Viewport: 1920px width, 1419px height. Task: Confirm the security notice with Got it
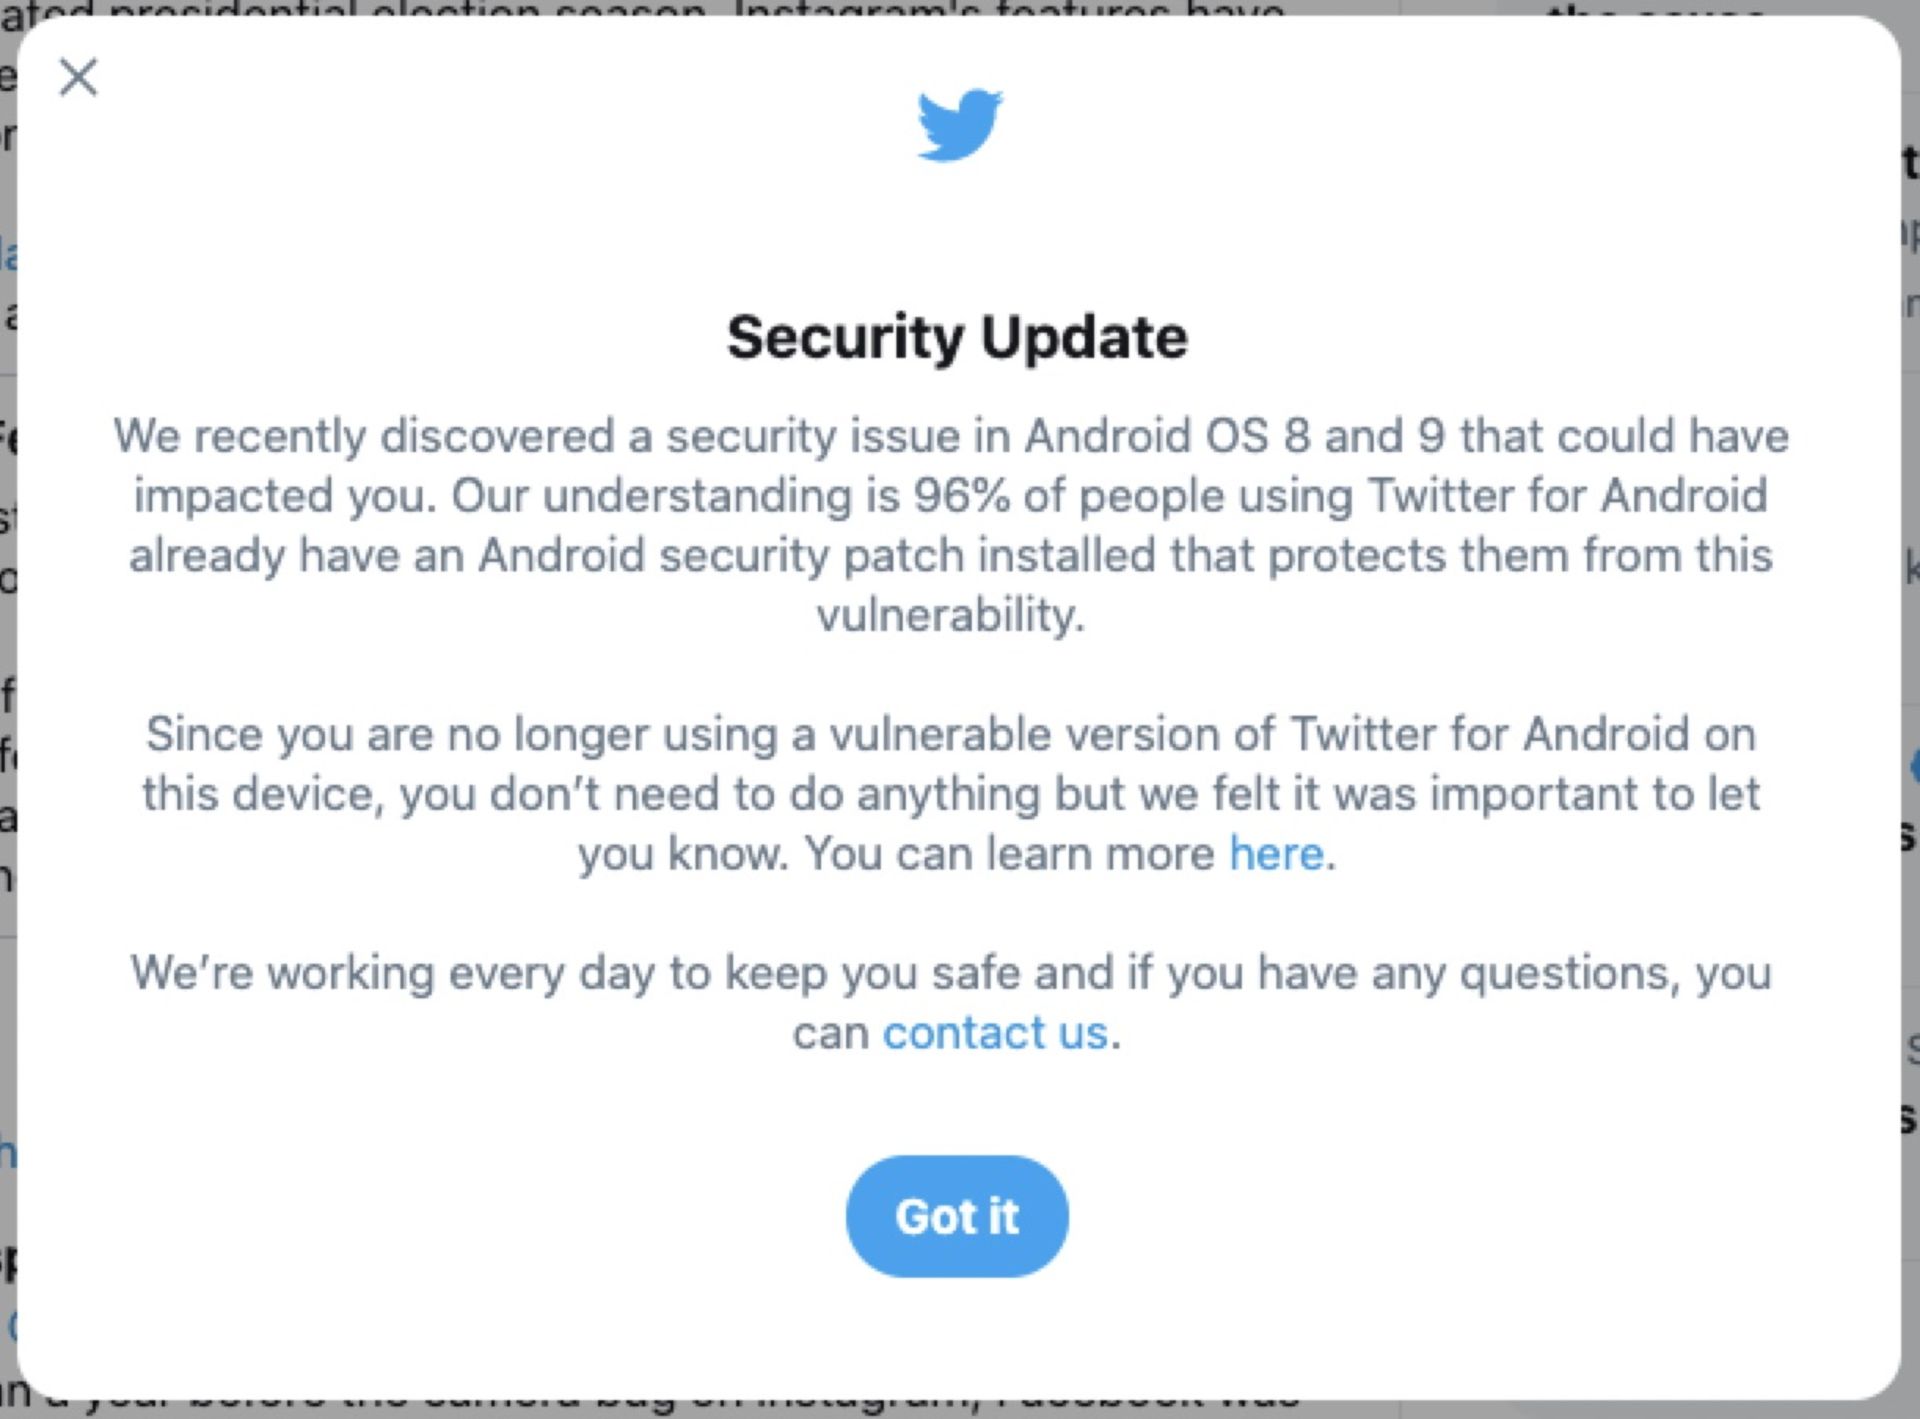(x=956, y=1216)
